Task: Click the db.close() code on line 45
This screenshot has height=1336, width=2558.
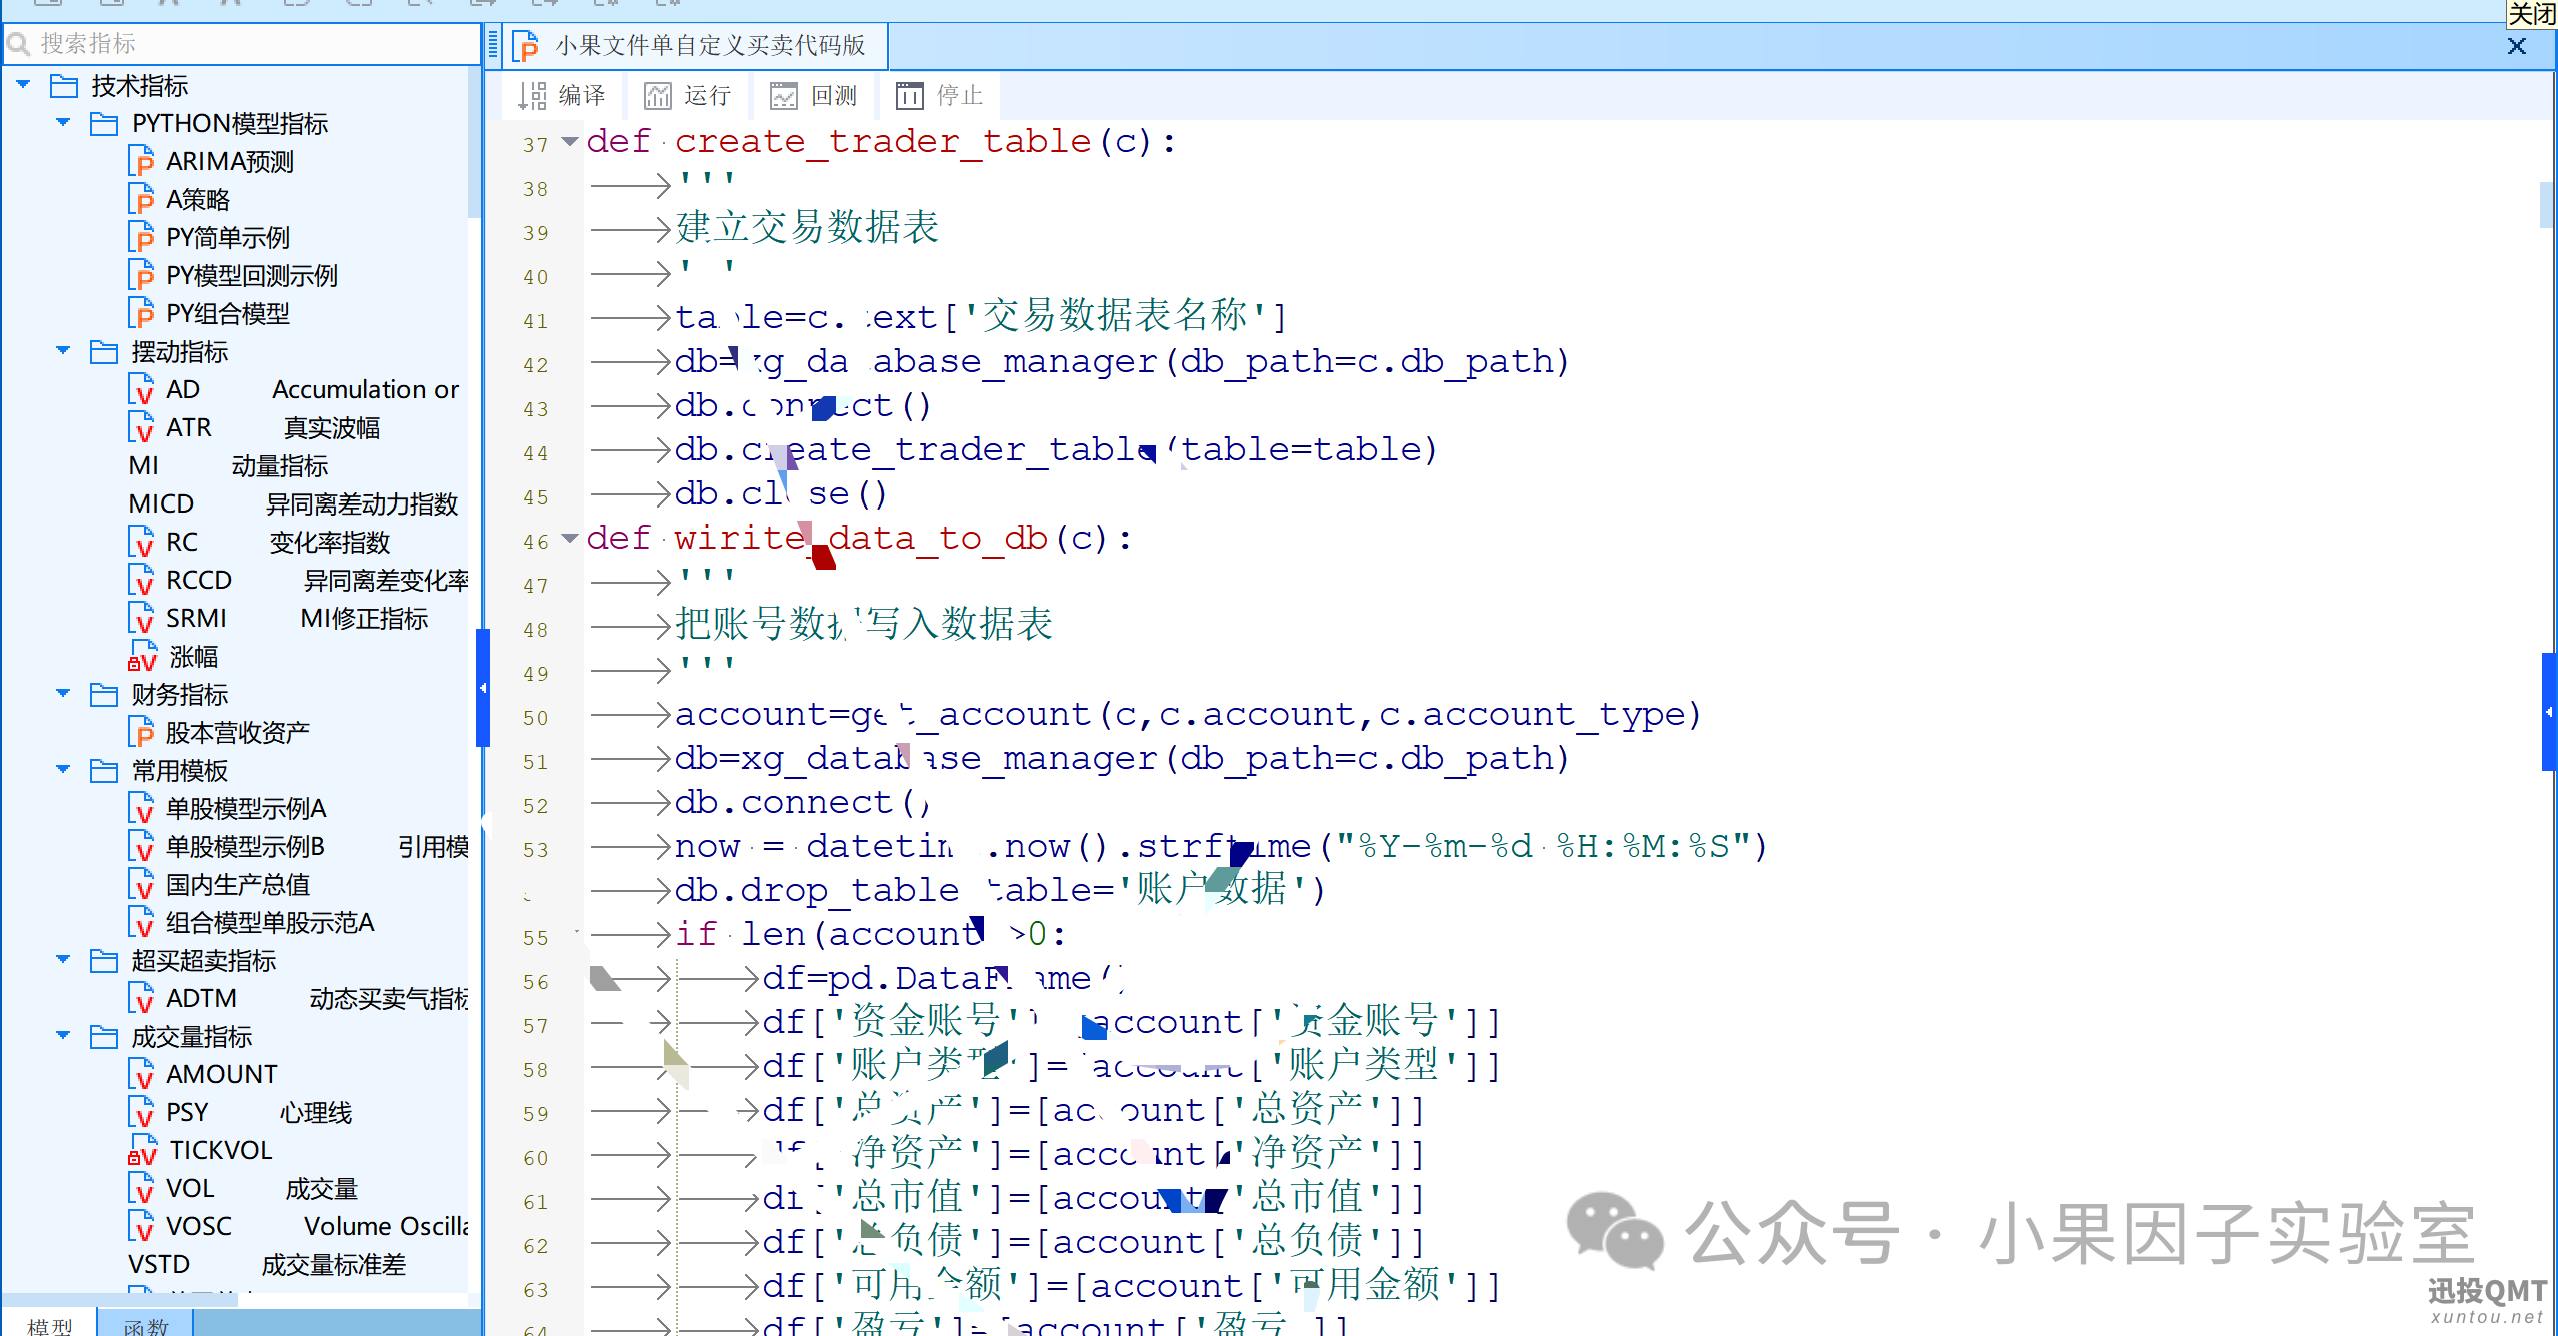Action: click(x=781, y=493)
